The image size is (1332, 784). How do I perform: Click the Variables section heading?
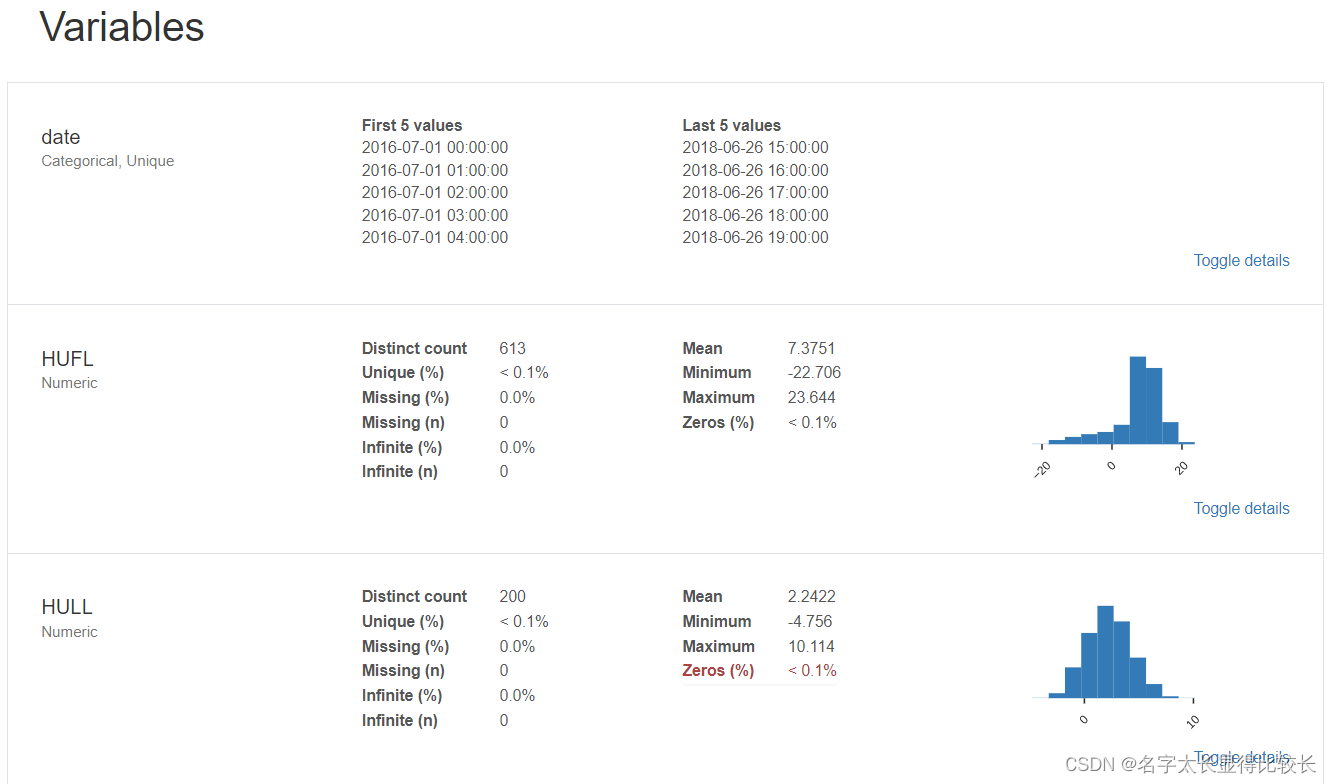[x=122, y=27]
